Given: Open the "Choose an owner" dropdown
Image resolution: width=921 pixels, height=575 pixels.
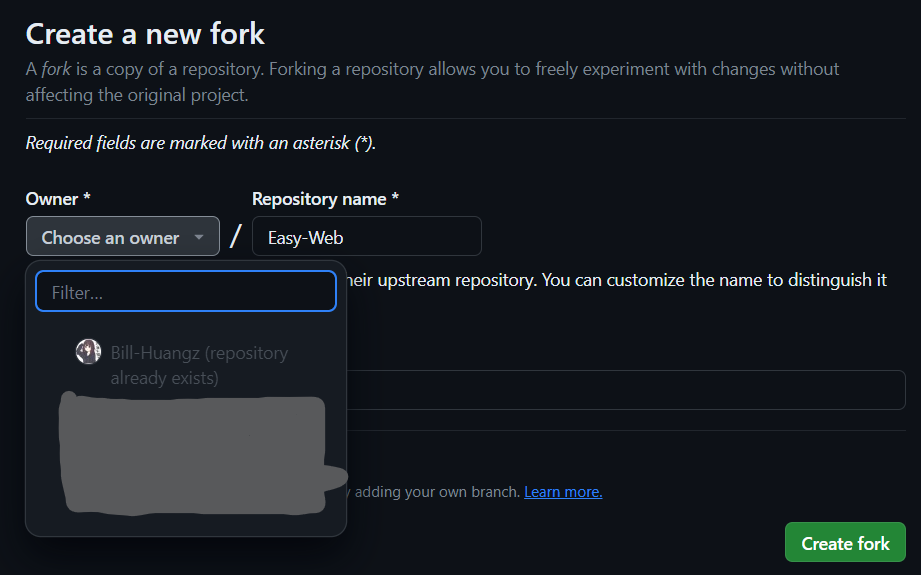Looking at the screenshot, I should click(122, 237).
